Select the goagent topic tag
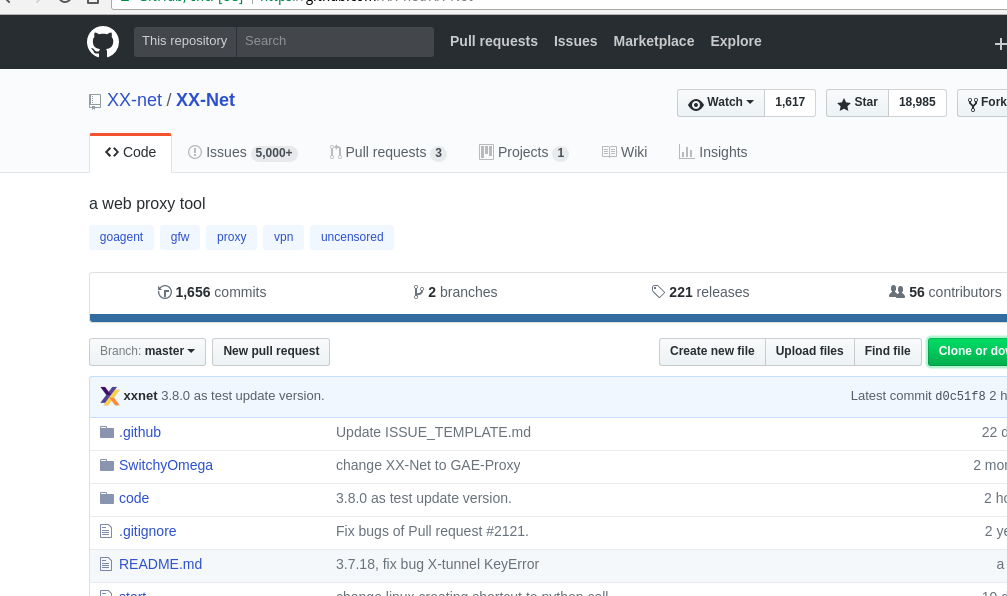1007x596 pixels. (121, 237)
